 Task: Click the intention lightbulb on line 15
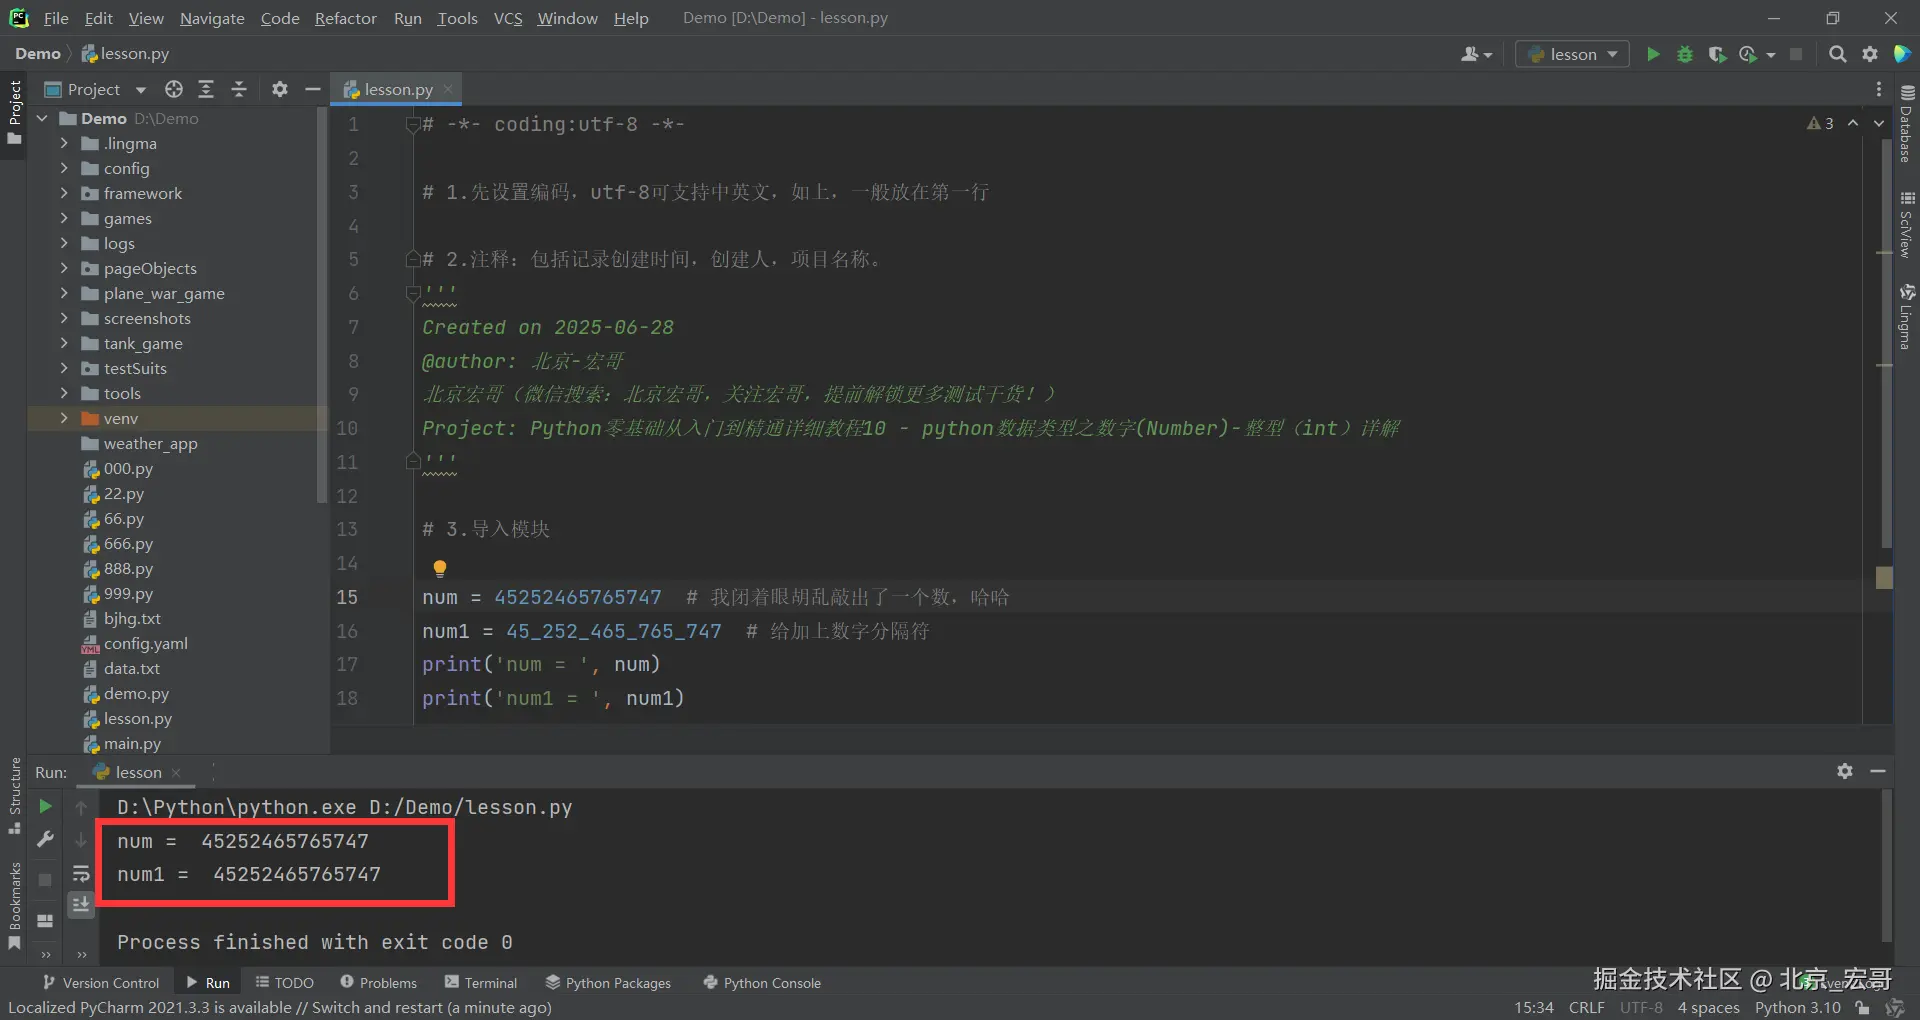(439, 568)
